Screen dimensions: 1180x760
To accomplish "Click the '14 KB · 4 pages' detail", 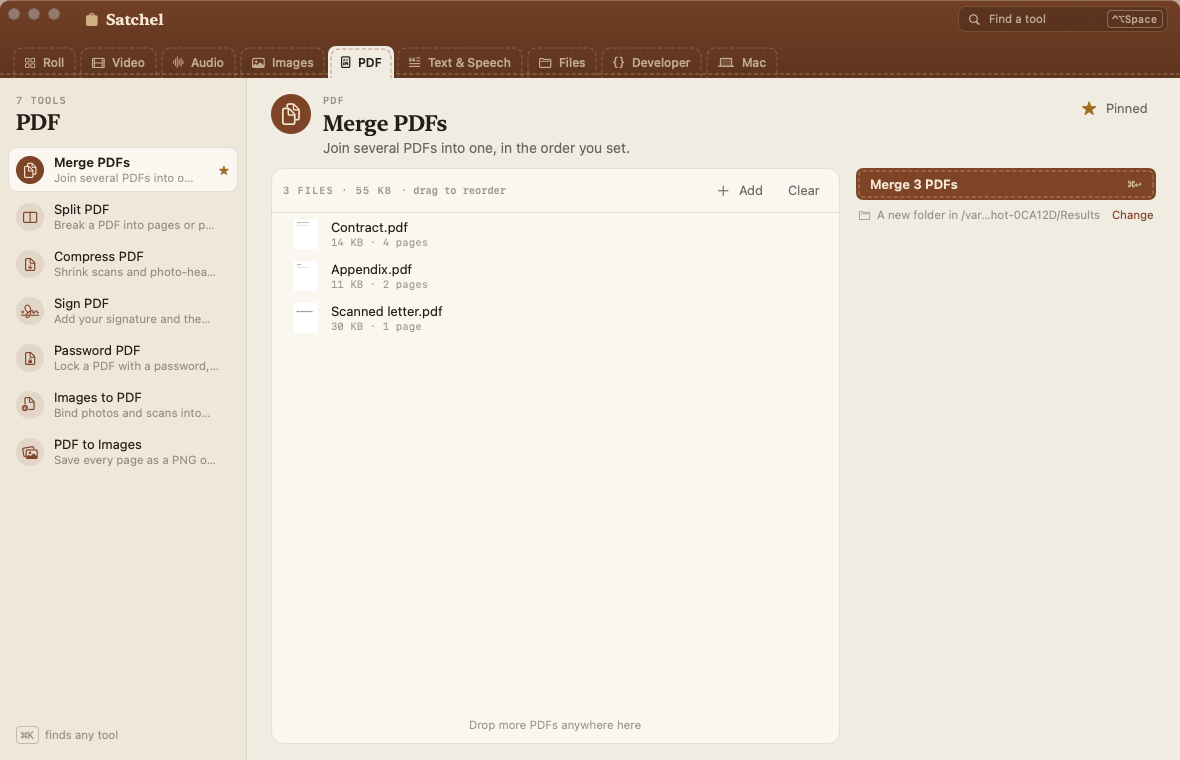I will pos(379,243).
